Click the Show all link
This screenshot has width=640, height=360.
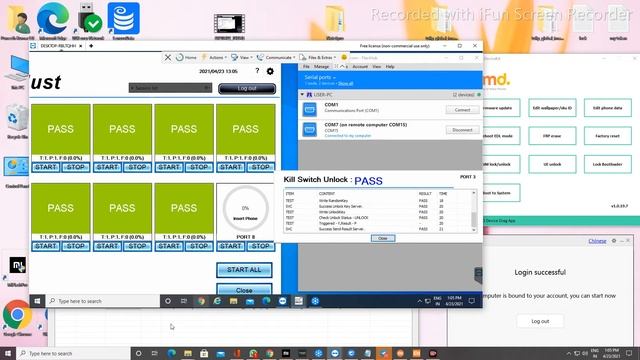pos(345,83)
